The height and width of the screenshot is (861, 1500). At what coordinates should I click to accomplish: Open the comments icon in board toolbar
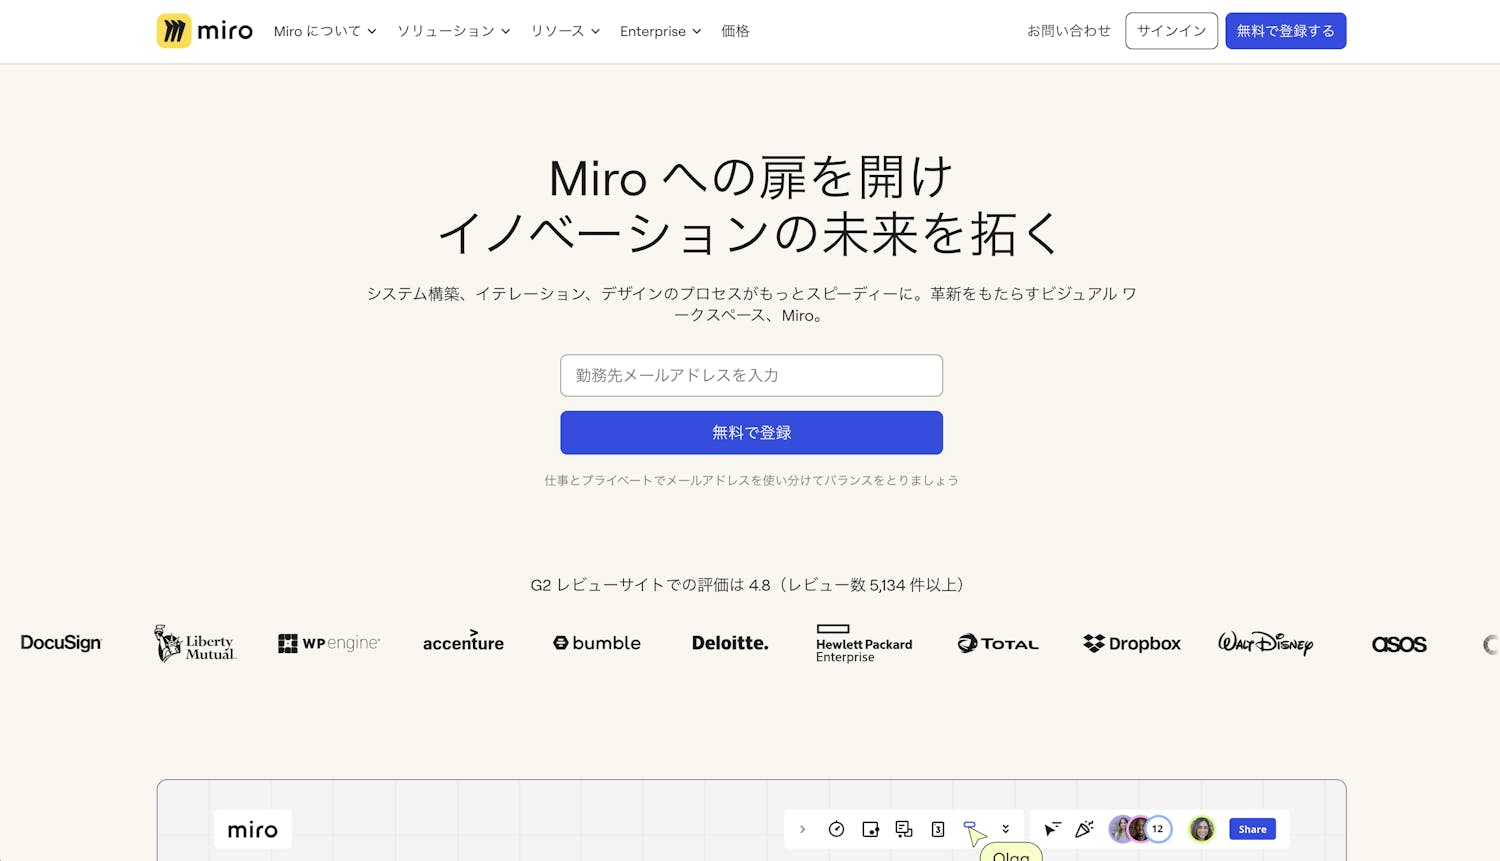pyautogui.click(x=904, y=829)
